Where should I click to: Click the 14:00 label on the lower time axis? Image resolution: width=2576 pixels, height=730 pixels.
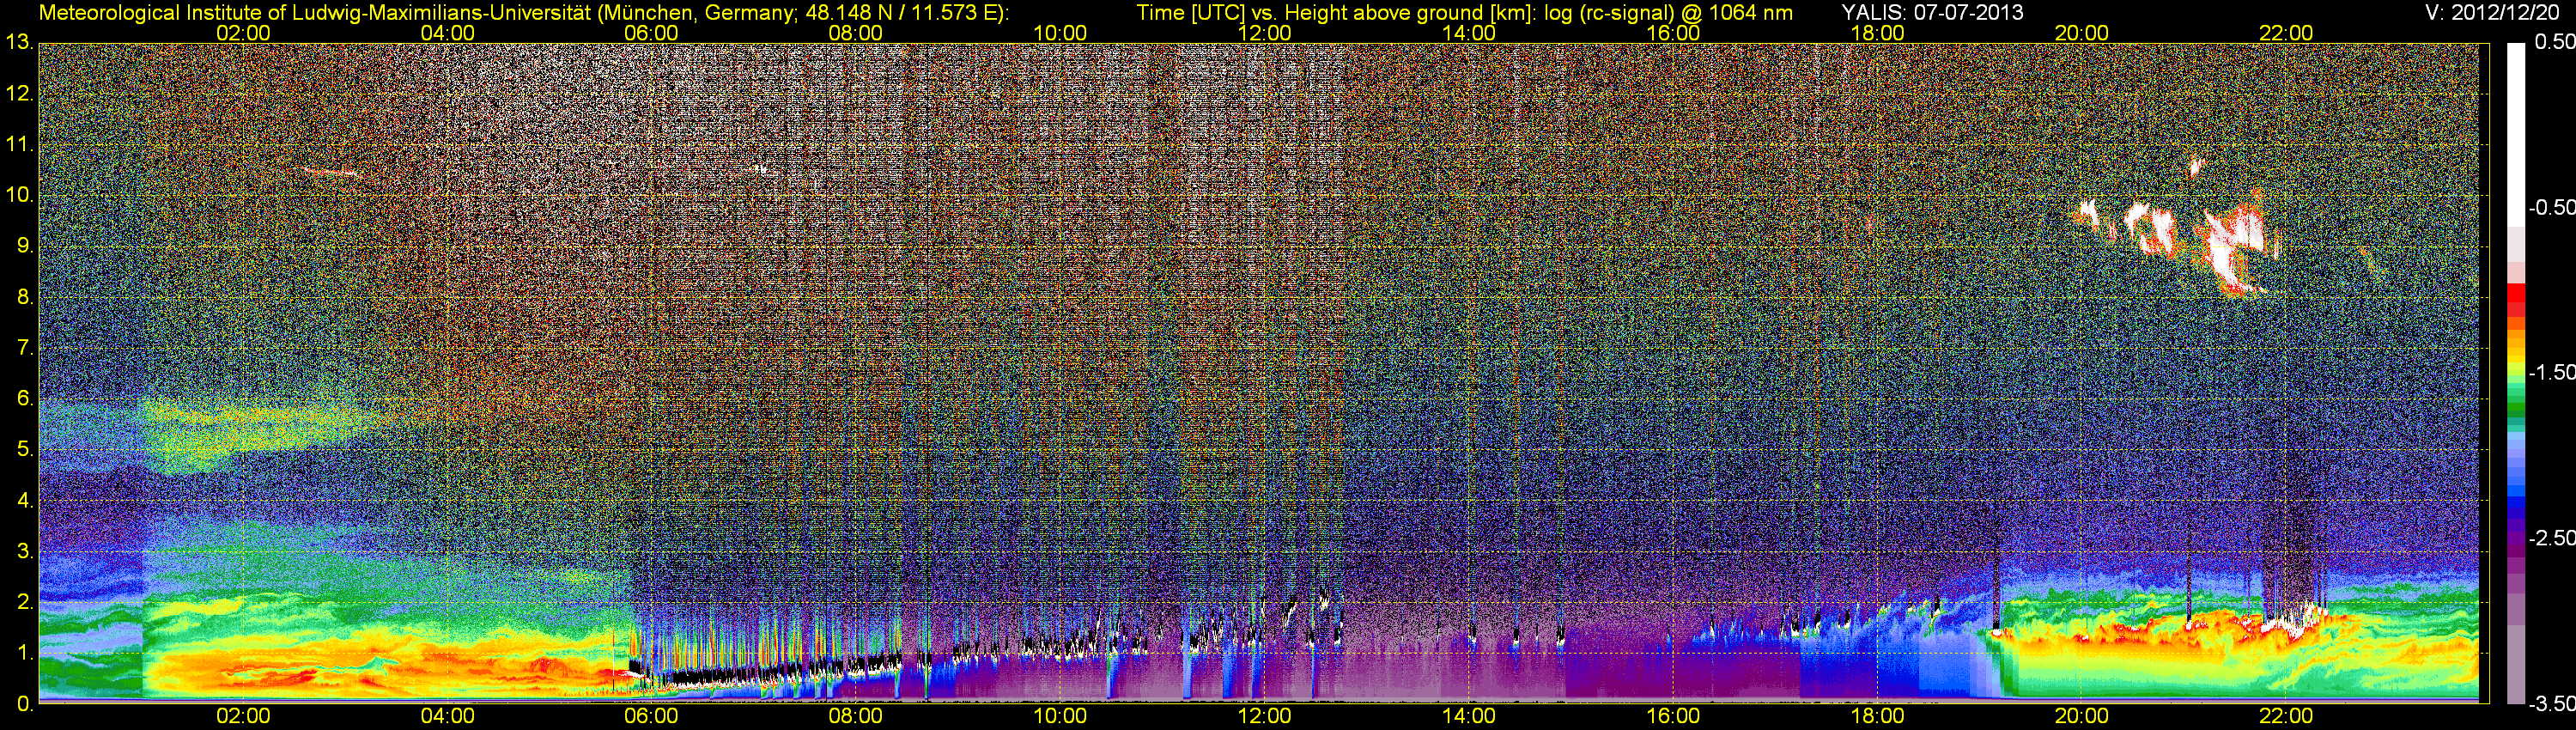(x=1469, y=716)
